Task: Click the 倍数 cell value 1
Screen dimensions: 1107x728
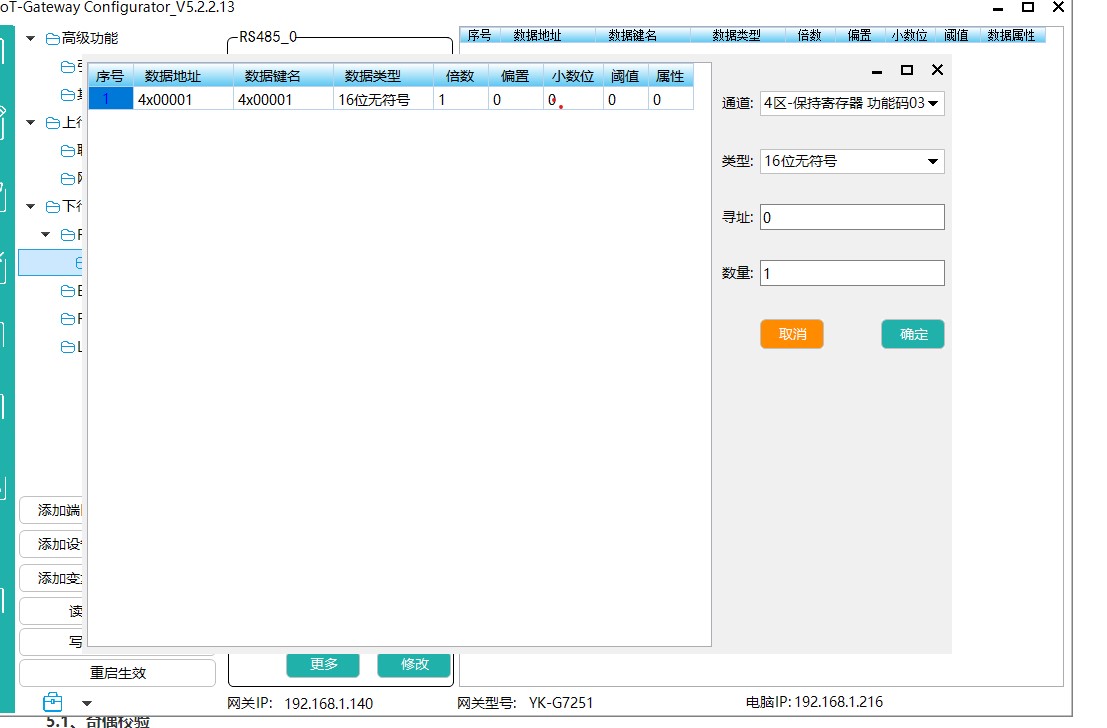Action: click(x=461, y=100)
